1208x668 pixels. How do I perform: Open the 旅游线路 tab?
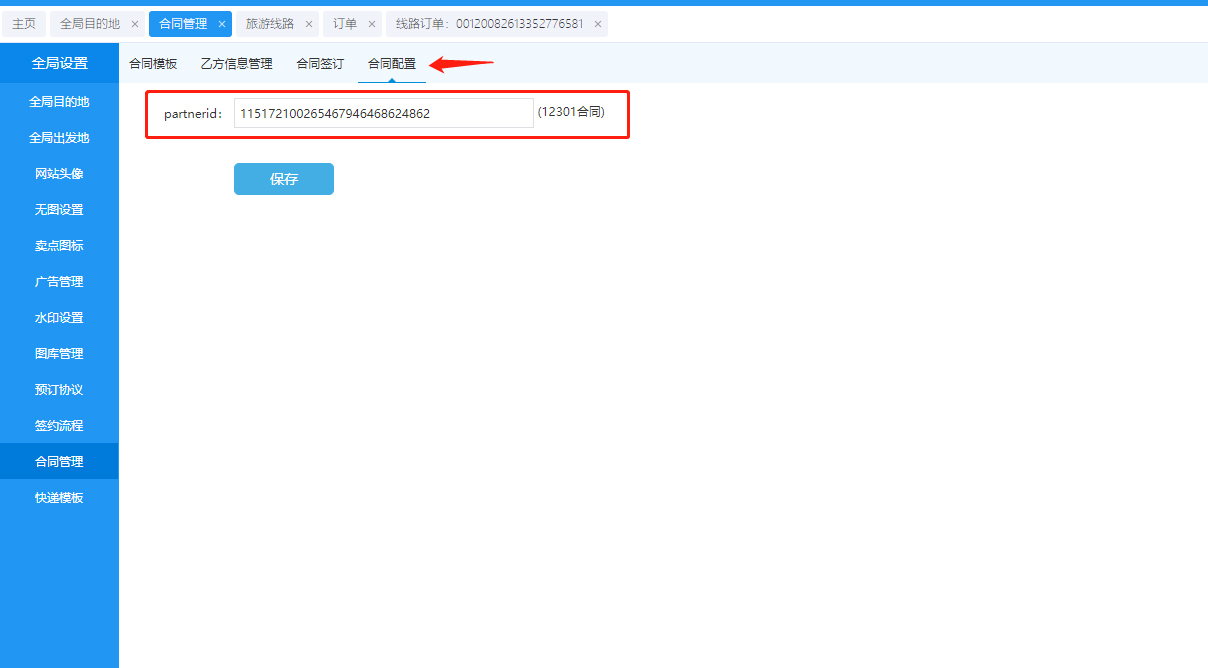point(270,24)
